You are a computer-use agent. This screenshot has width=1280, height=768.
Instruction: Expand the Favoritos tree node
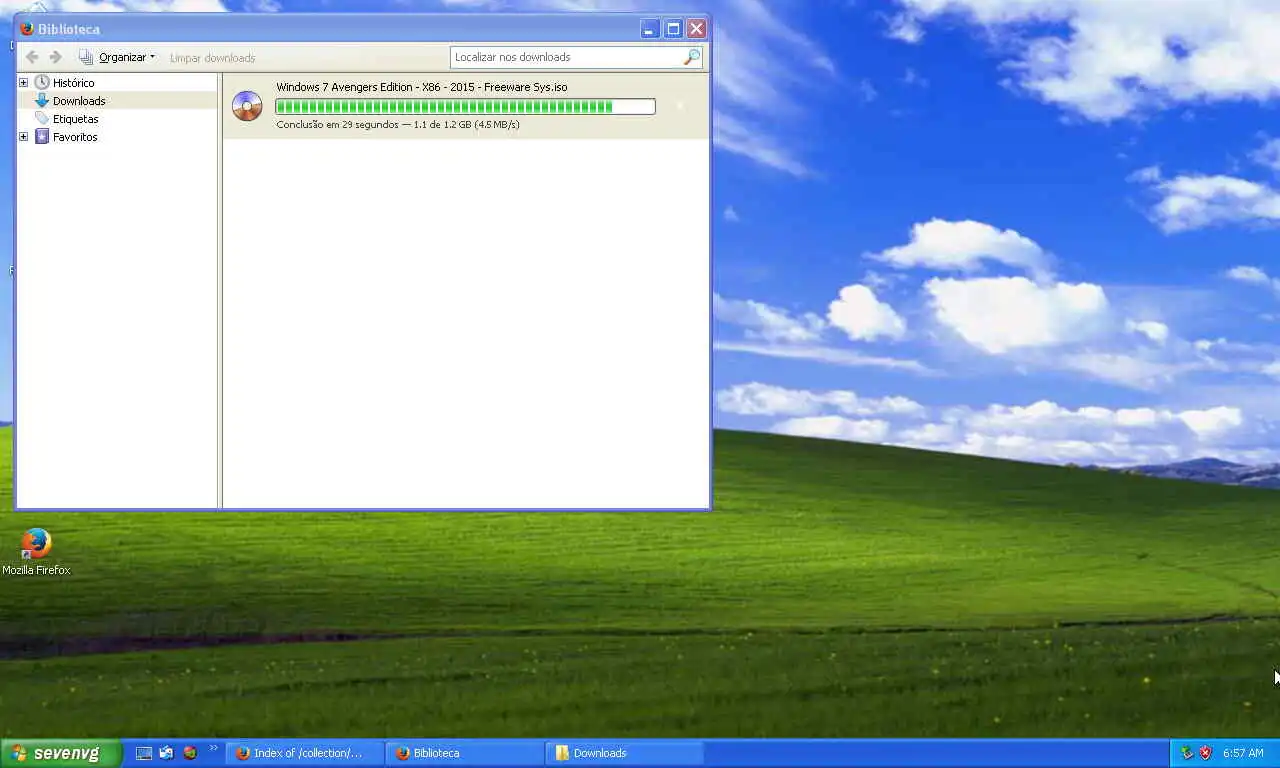tap(23, 137)
